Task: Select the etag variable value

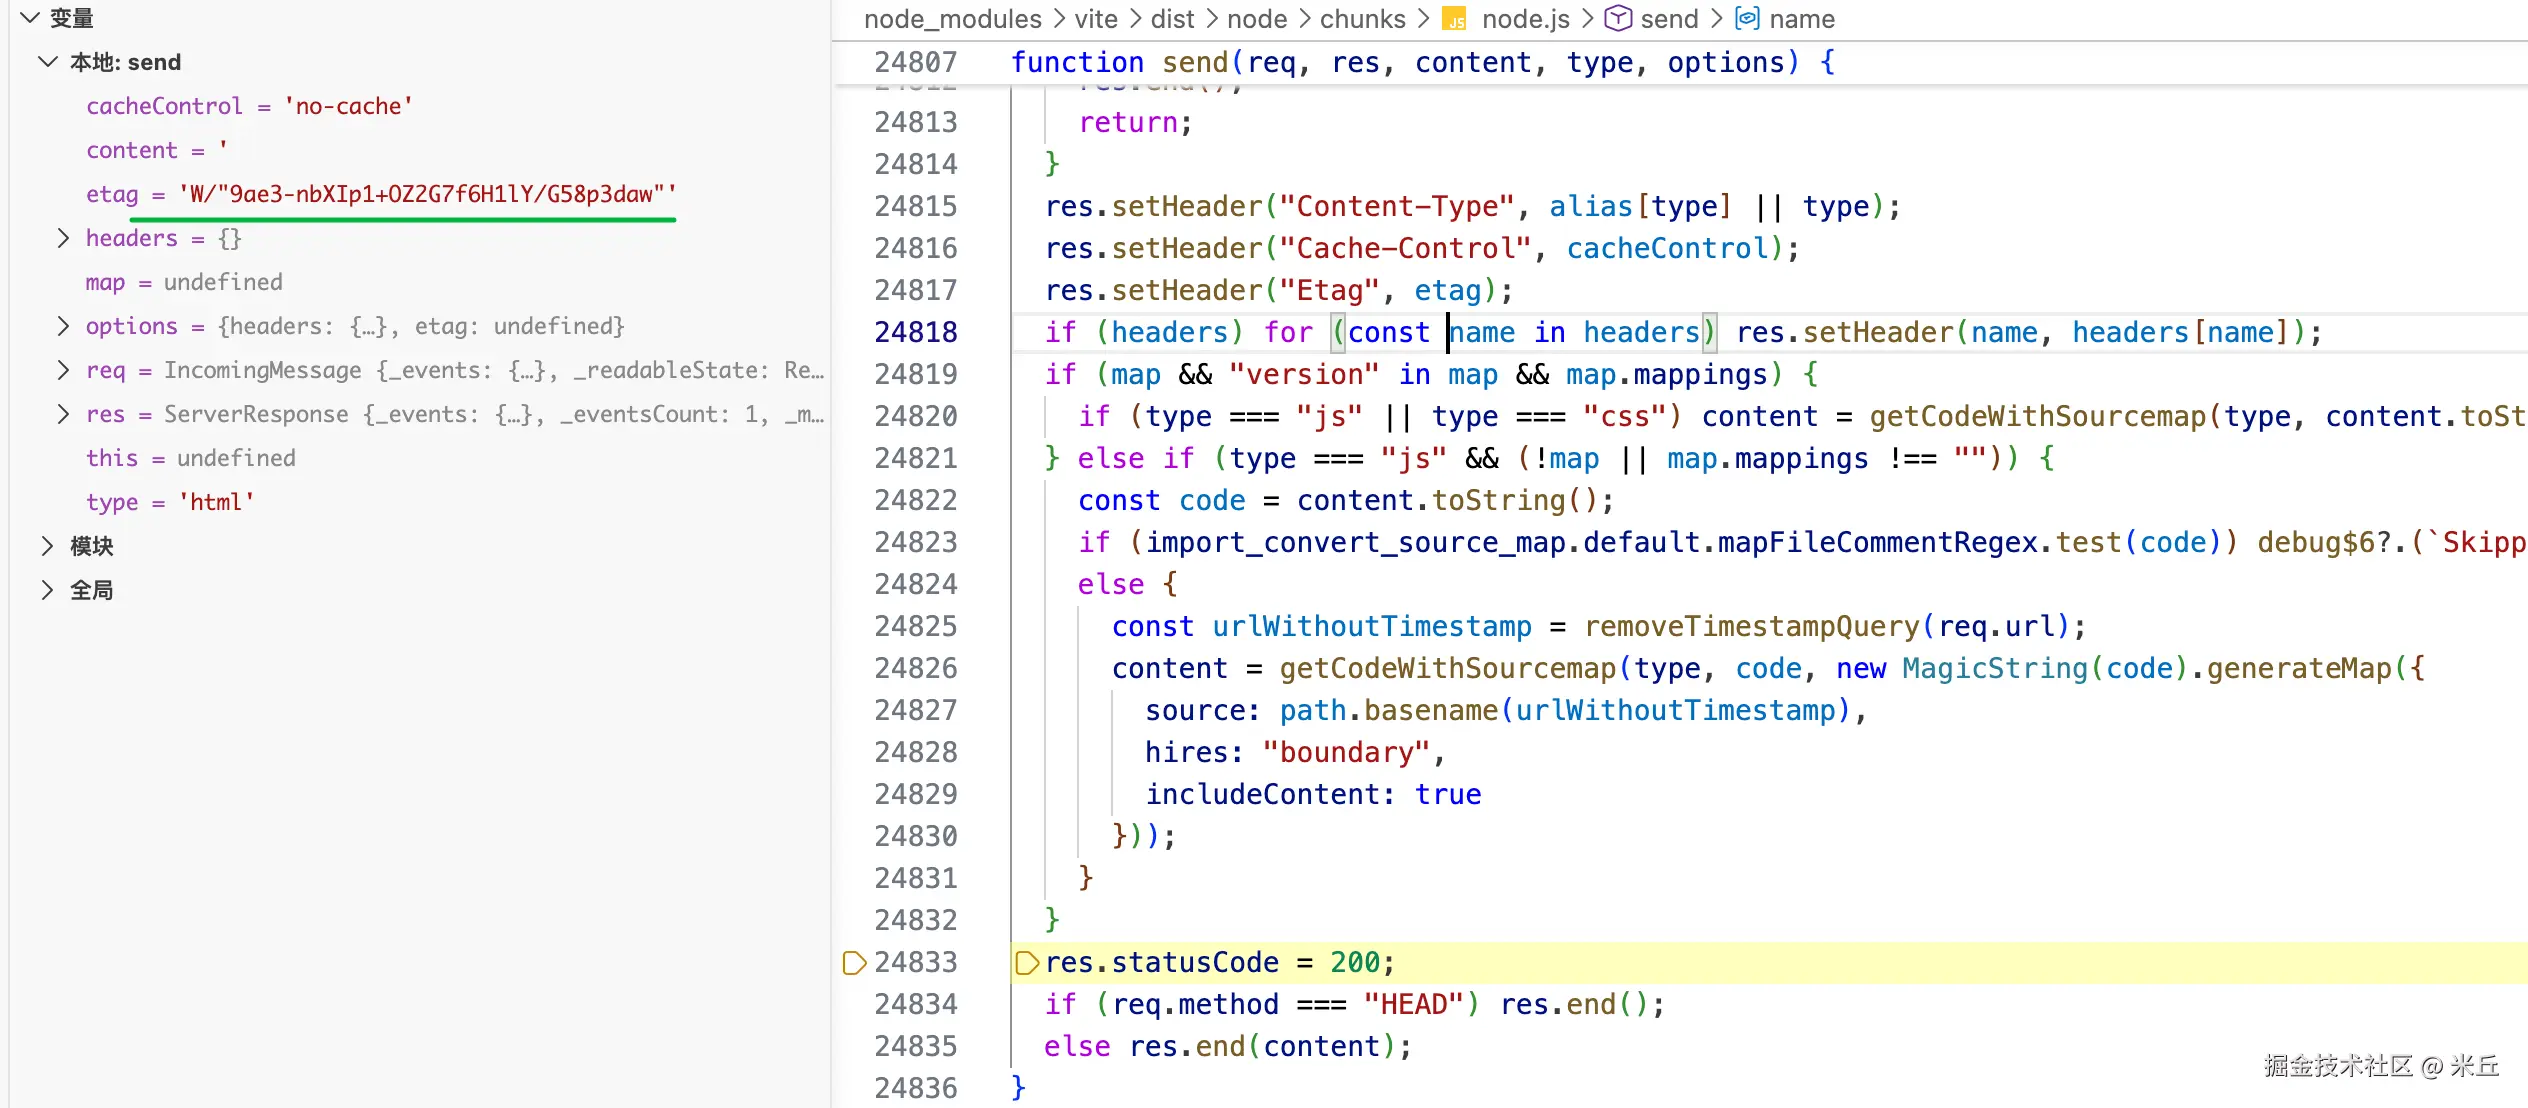Action: (x=427, y=194)
